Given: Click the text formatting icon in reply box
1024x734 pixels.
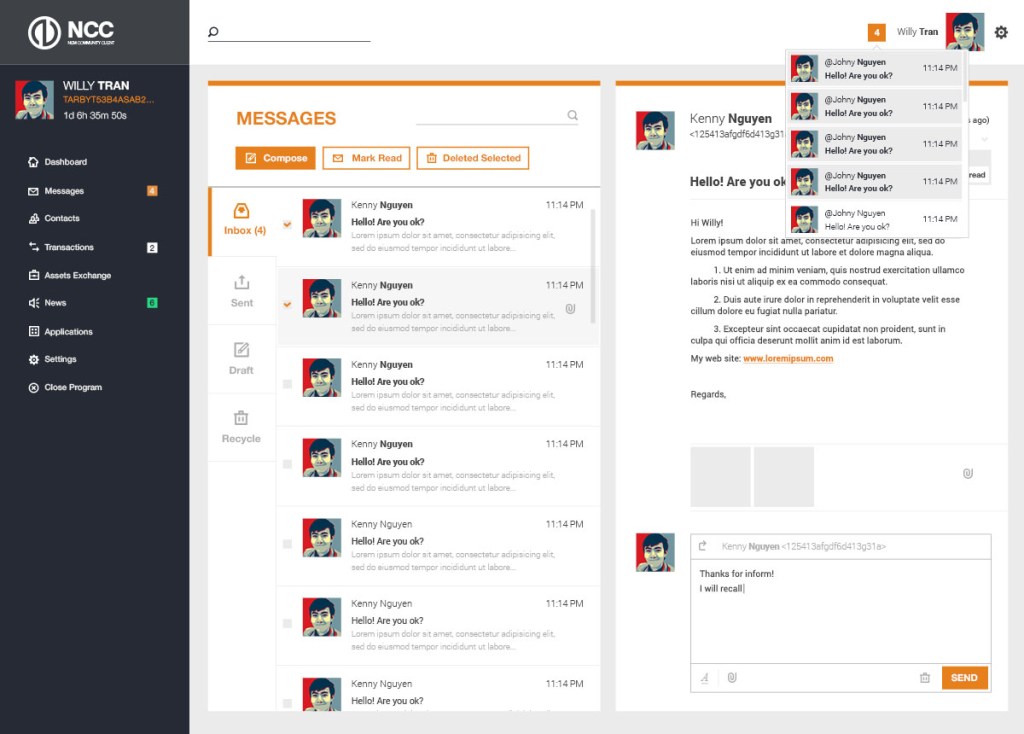Looking at the screenshot, I should pyautogui.click(x=704, y=678).
